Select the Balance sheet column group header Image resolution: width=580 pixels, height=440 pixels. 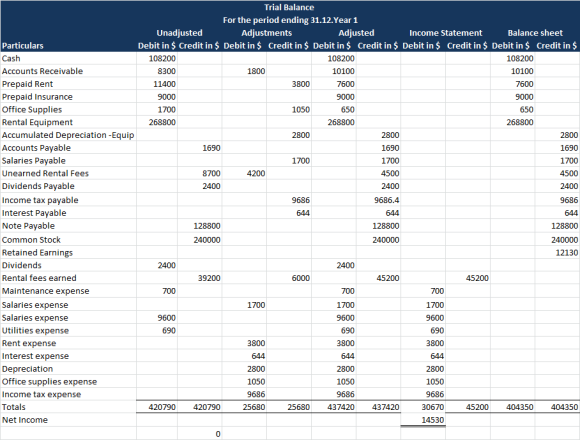tap(535, 33)
